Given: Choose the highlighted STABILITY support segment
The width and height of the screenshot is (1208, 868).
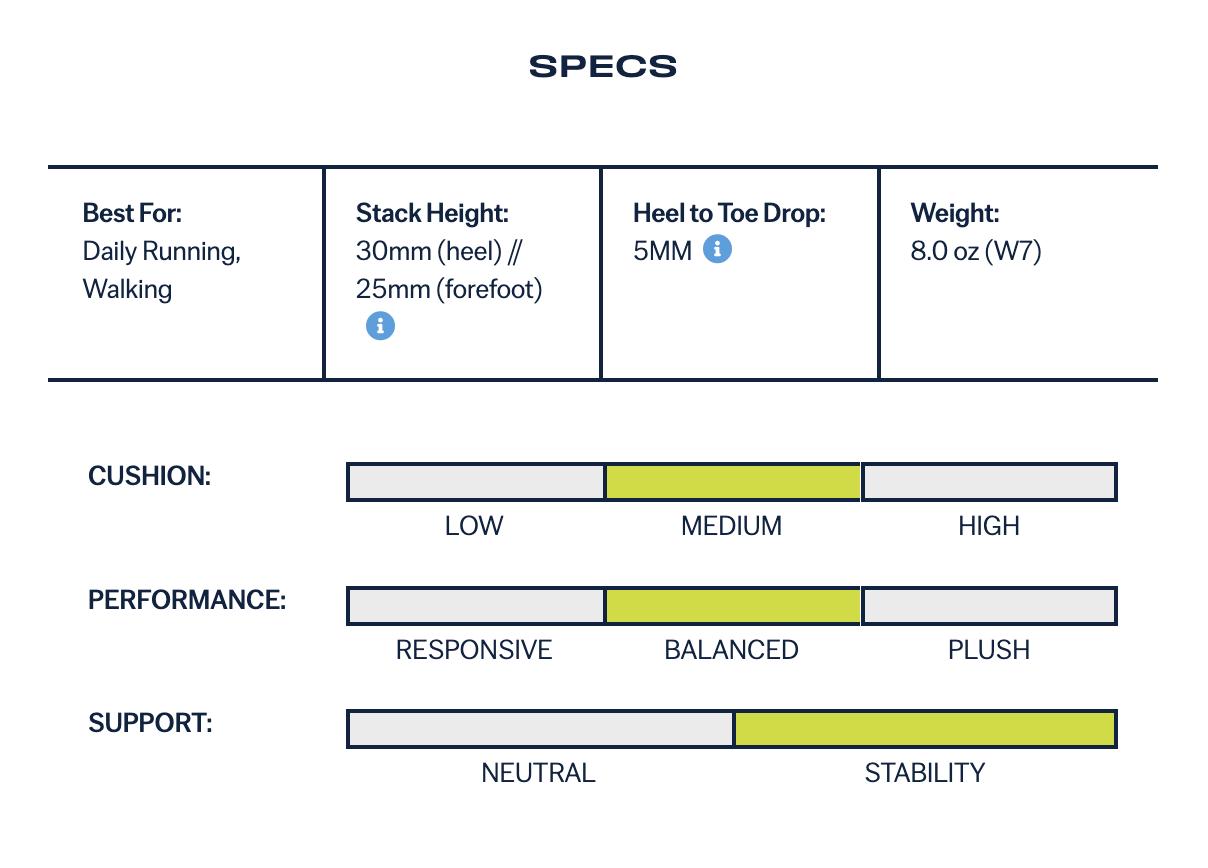Looking at the screenshot, I should [x=925, y=729].
